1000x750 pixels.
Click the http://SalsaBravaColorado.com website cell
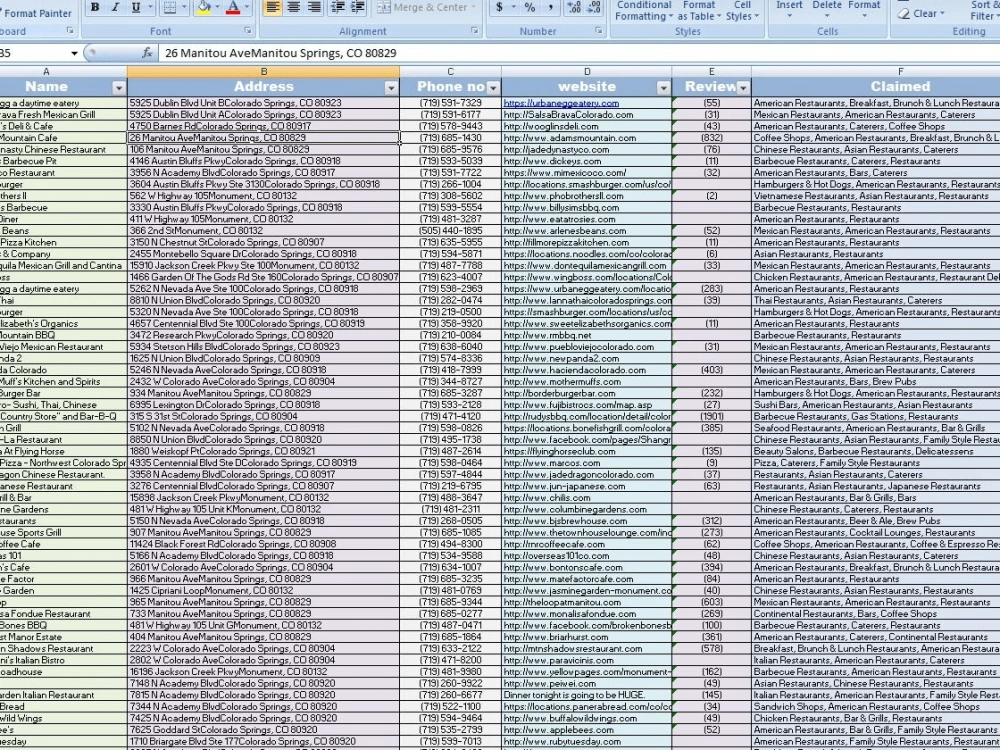(587, 115)
